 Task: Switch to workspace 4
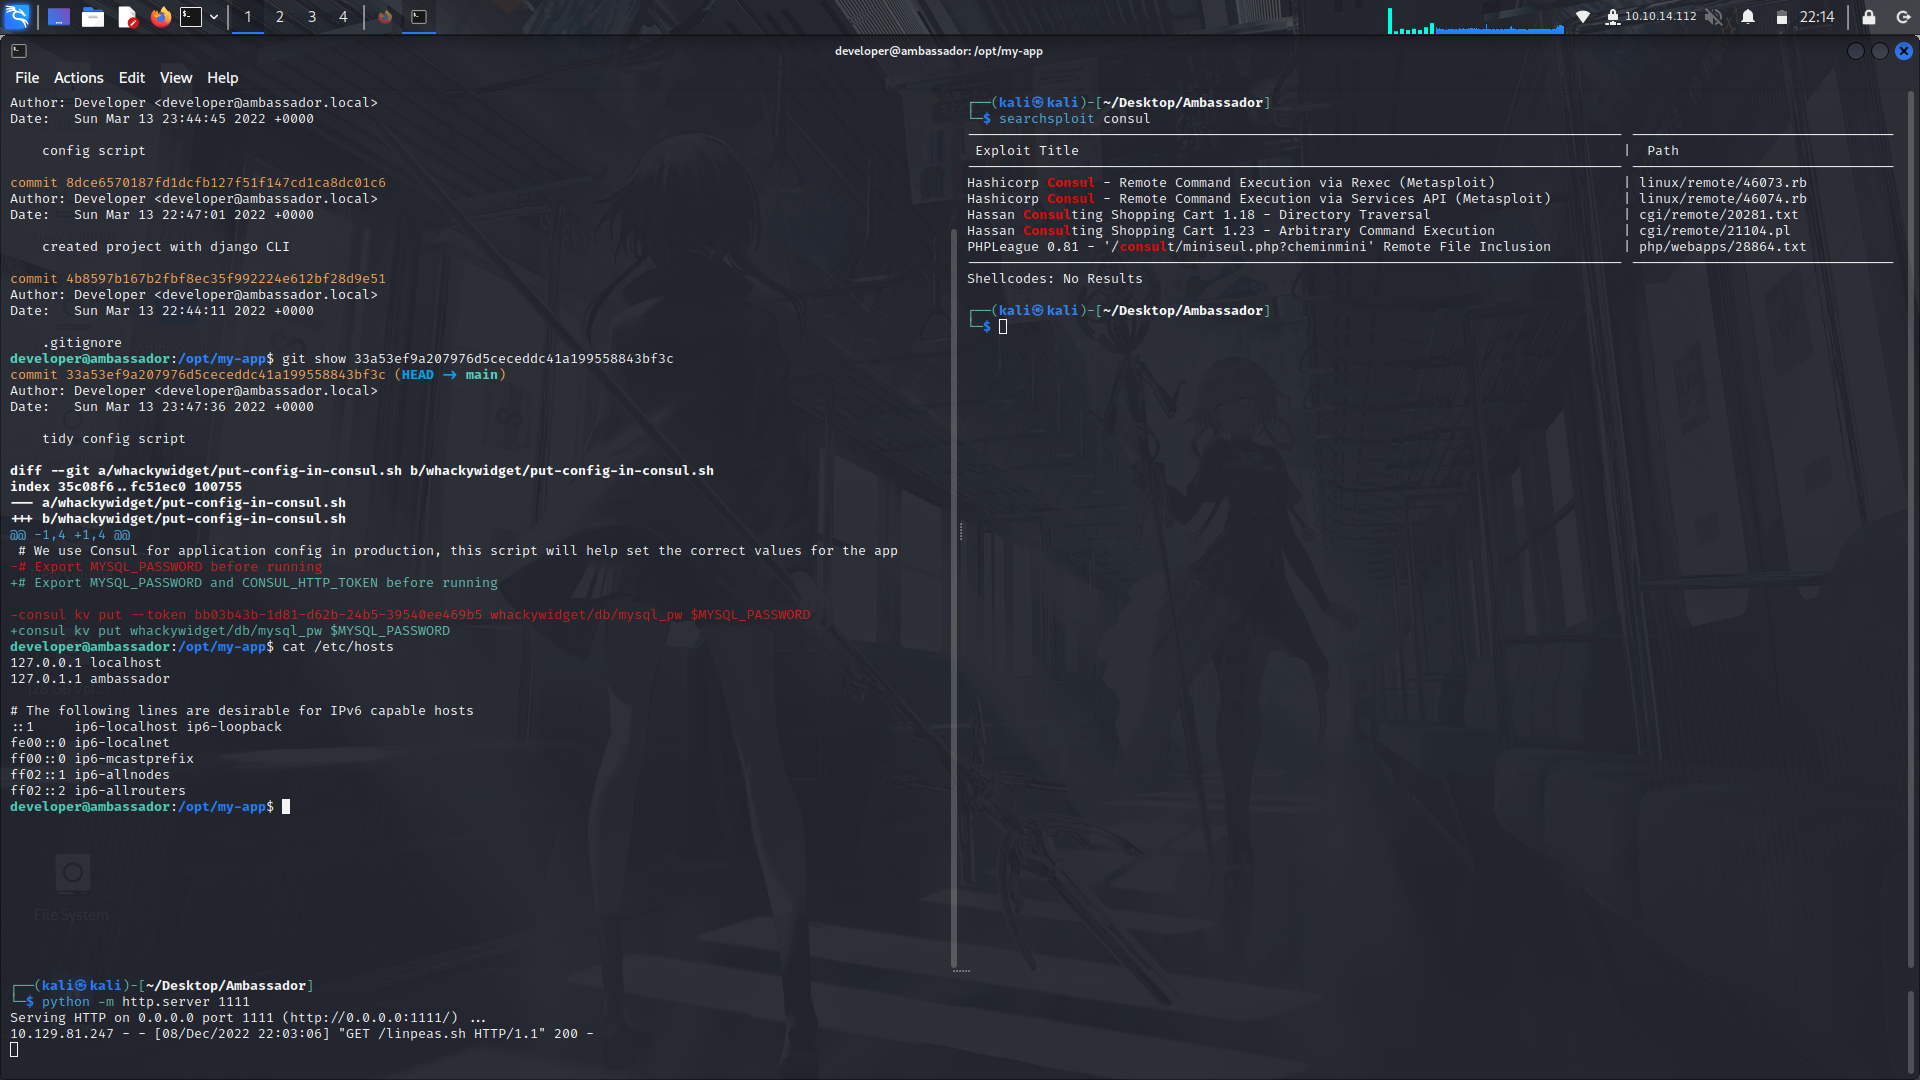click(x=344, y=17)
